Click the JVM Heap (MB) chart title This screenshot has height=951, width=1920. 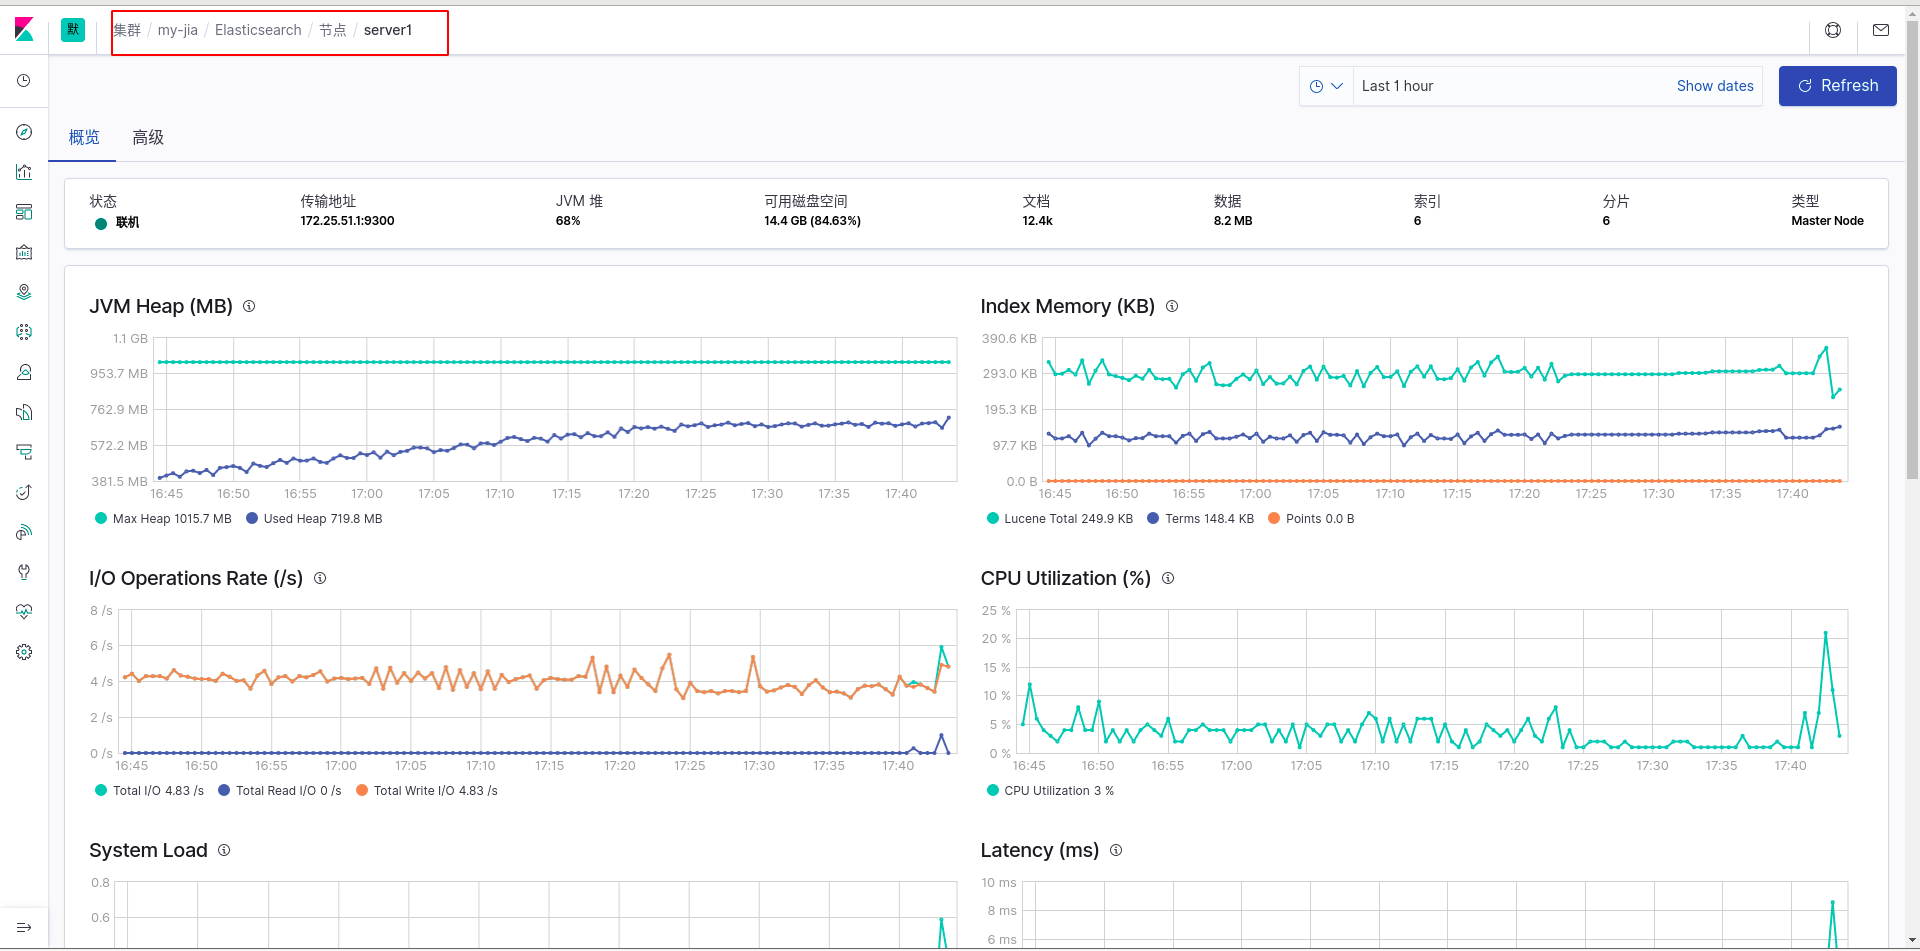click(161, 306)
